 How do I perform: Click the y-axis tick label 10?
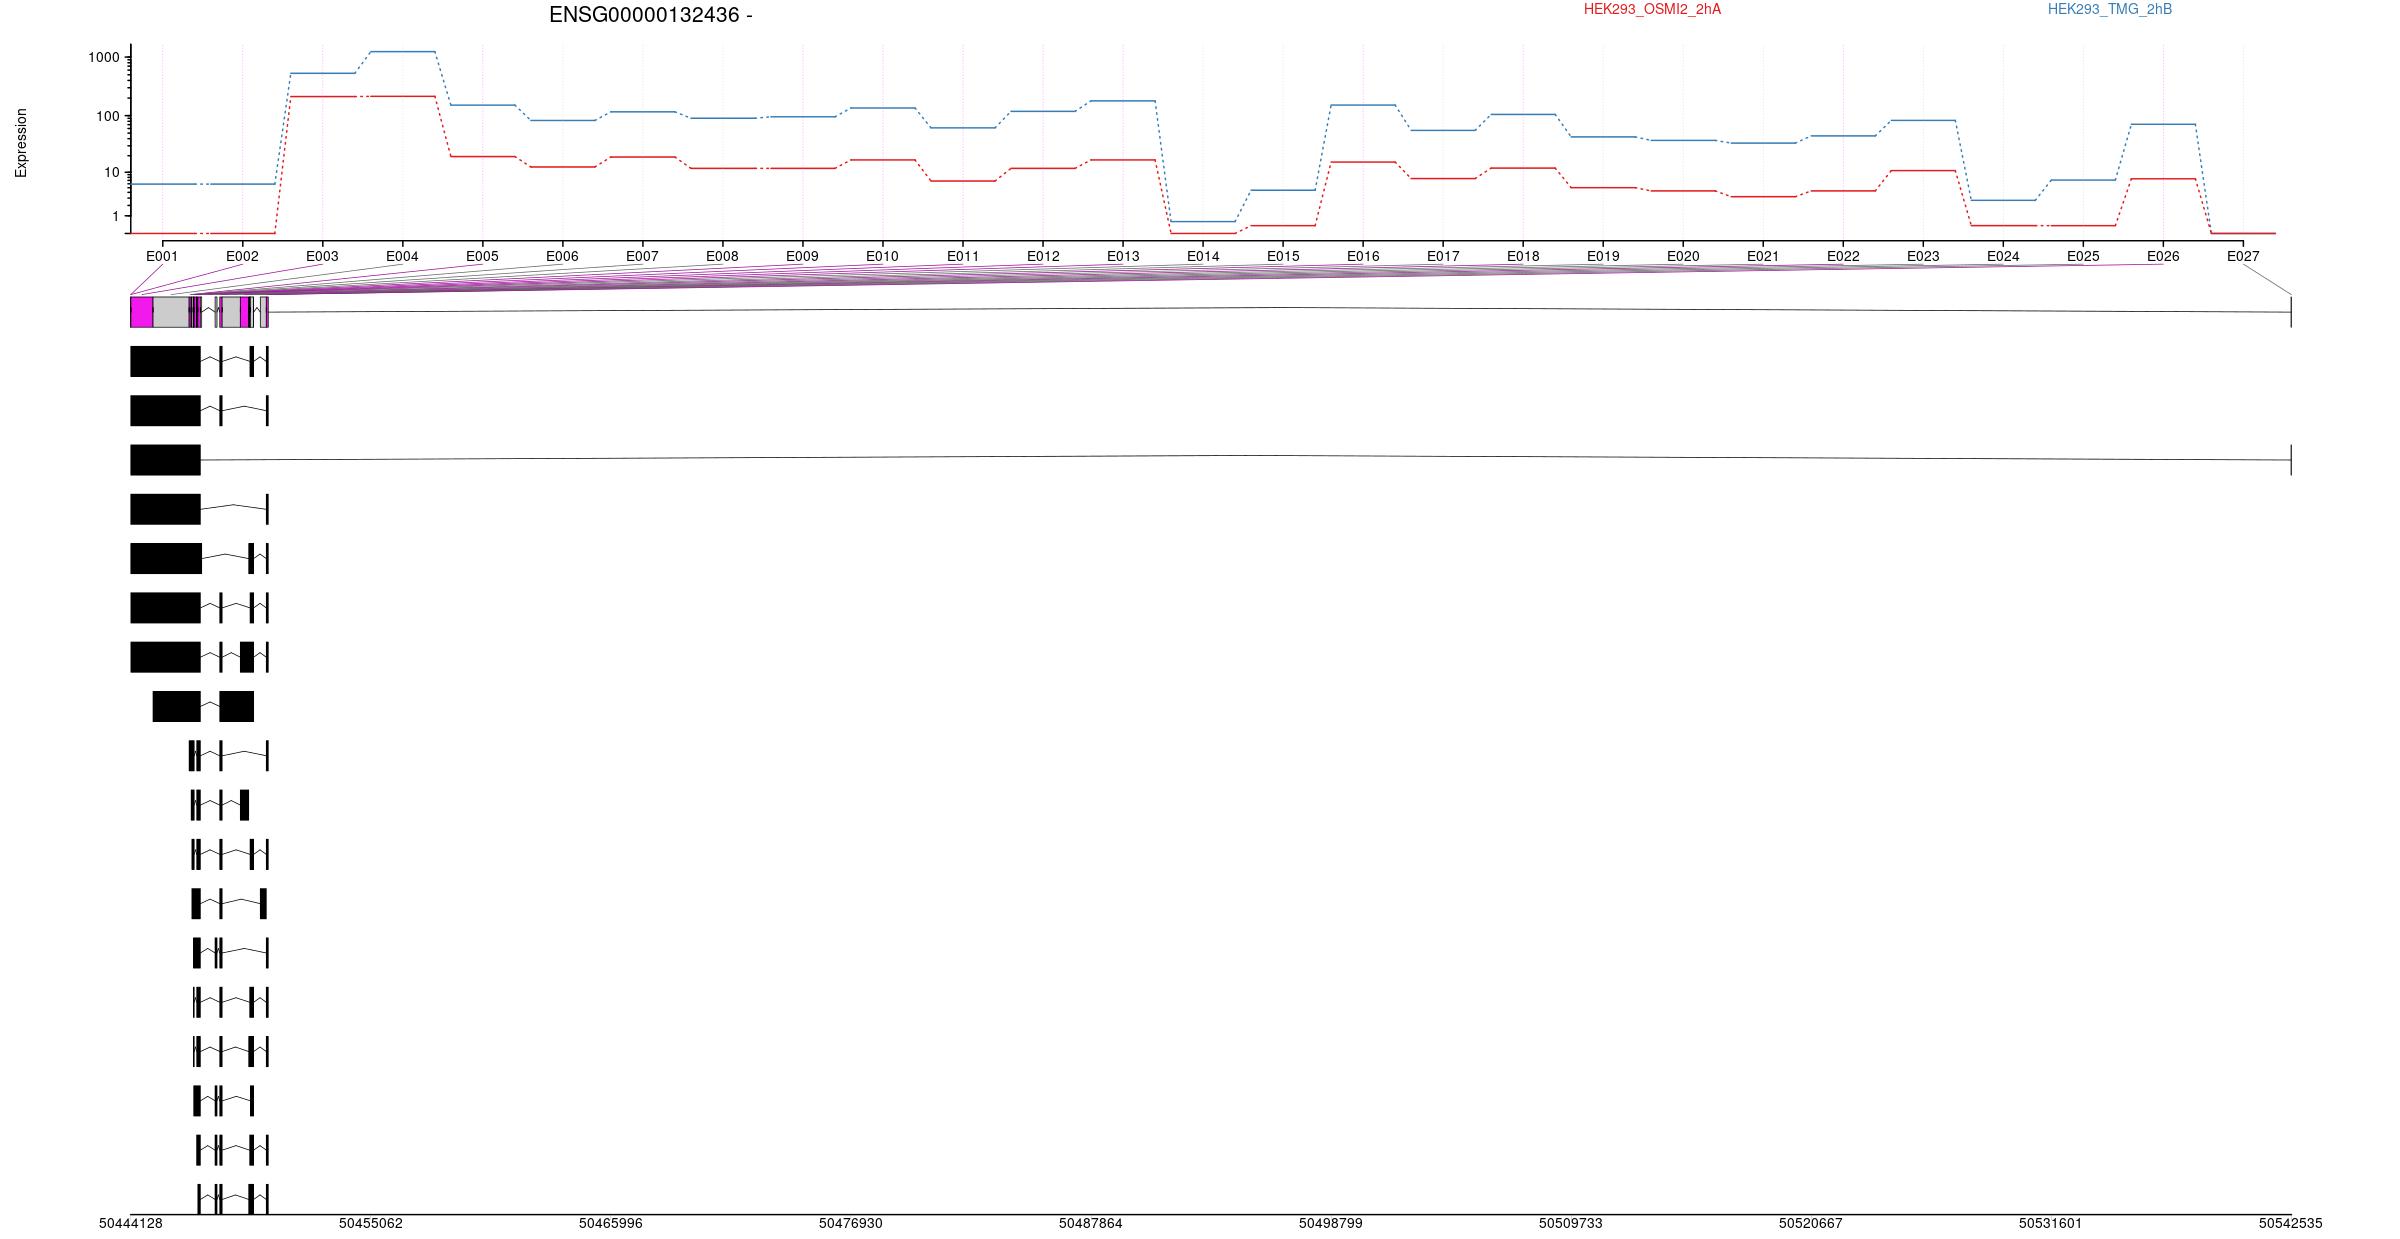tap(112, 172)
